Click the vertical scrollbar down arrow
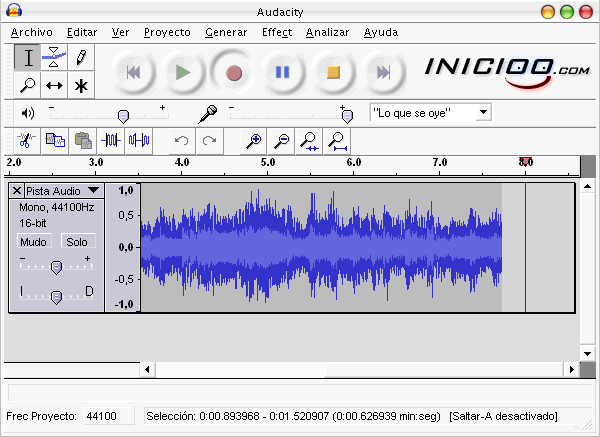The width and height of the screenshot is (600, 437). [587, 354]
